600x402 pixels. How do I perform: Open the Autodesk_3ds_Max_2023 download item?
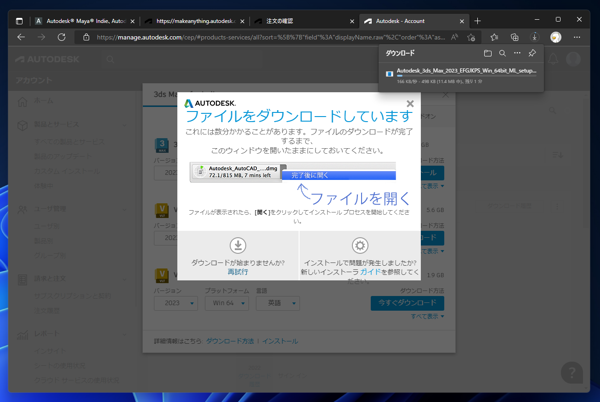(x=461, y=75)
